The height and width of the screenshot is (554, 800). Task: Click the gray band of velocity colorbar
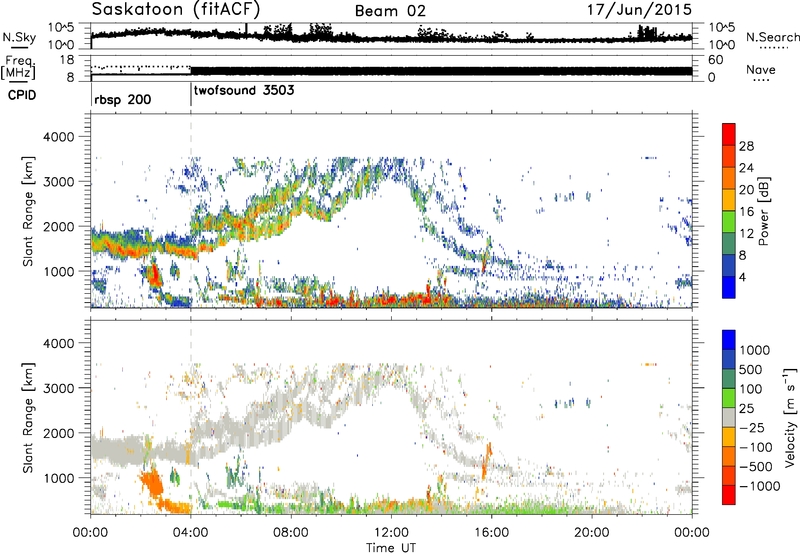729,417
